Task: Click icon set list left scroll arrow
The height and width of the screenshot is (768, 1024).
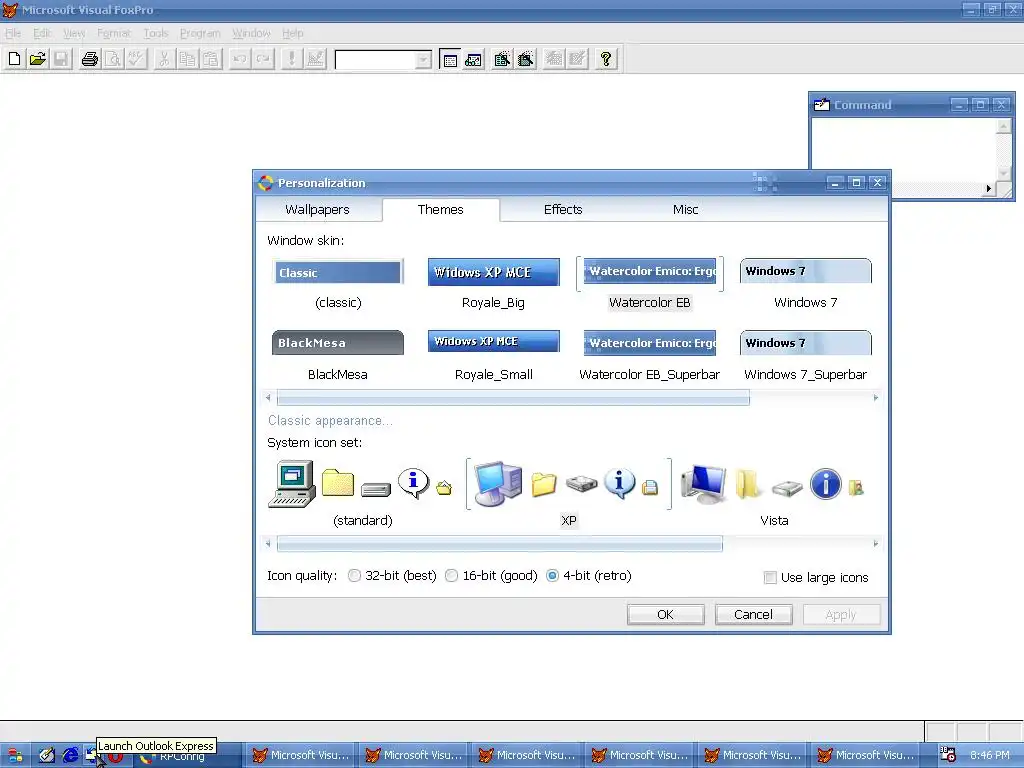Action: [x=268, y=543]
